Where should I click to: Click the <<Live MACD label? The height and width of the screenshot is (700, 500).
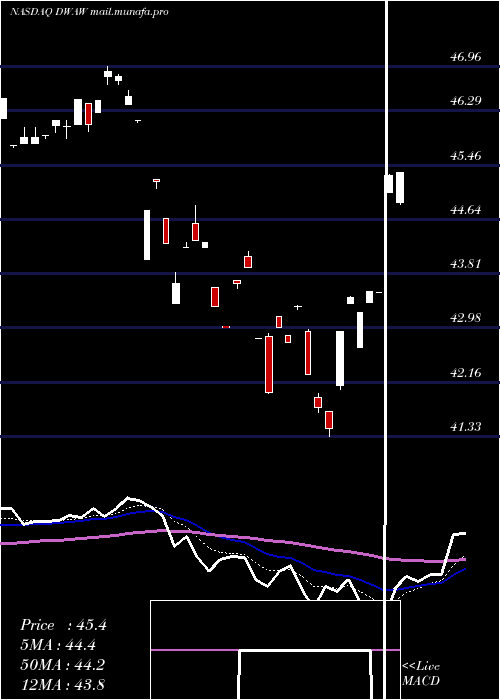point(421,673)
